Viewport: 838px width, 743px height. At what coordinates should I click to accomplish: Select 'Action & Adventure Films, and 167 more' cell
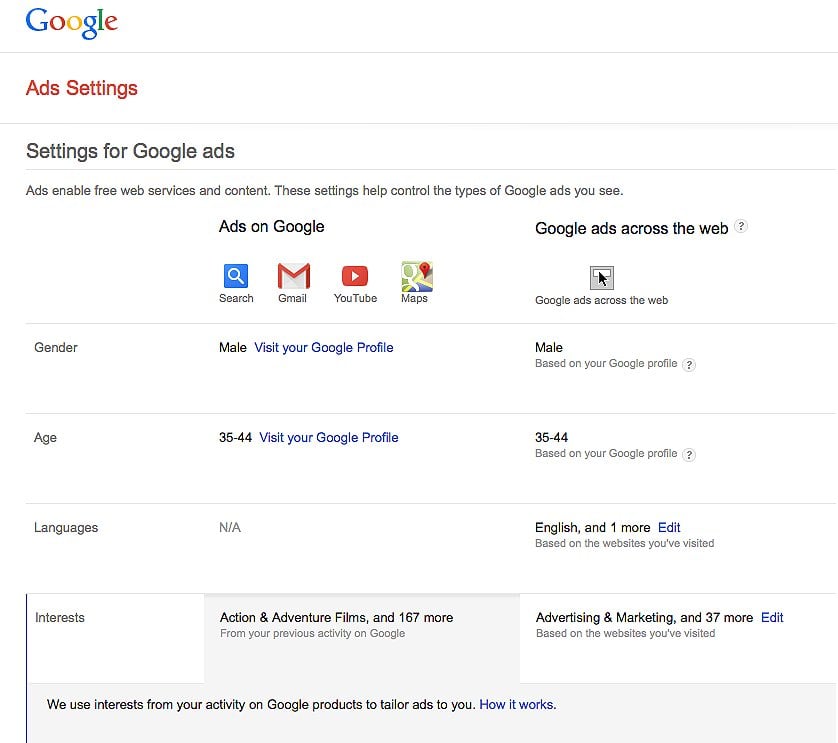(362, 638)
